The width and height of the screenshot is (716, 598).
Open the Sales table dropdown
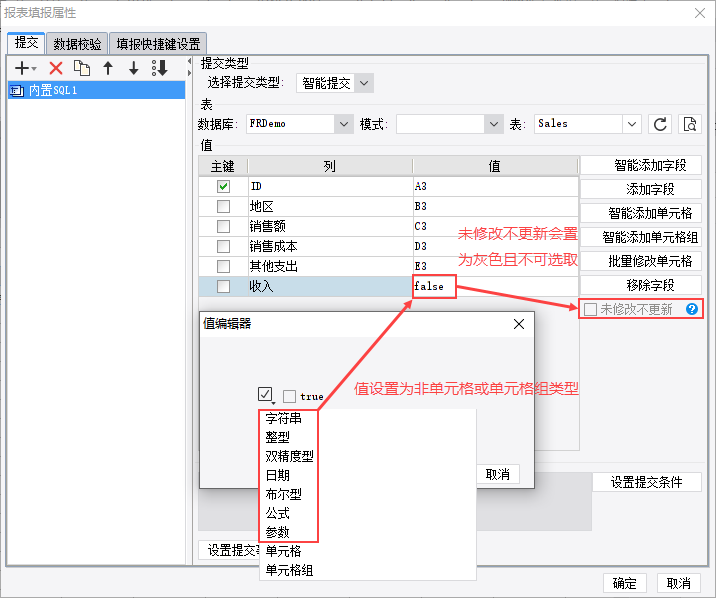[x=632, y=124]
